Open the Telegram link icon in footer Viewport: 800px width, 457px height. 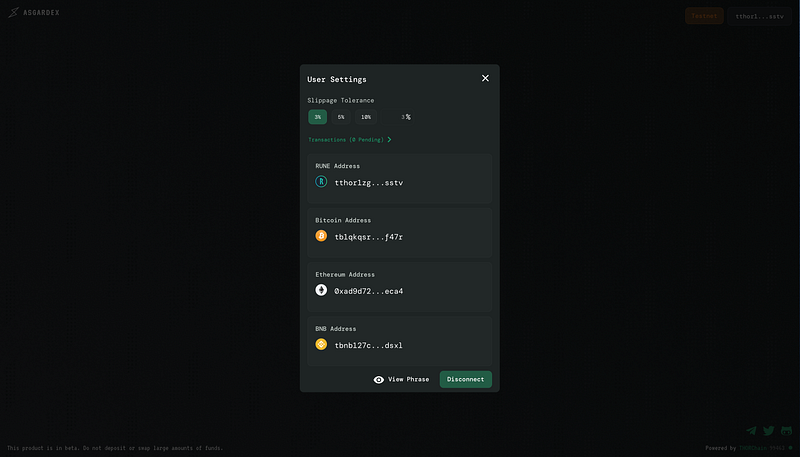point(752,431)
